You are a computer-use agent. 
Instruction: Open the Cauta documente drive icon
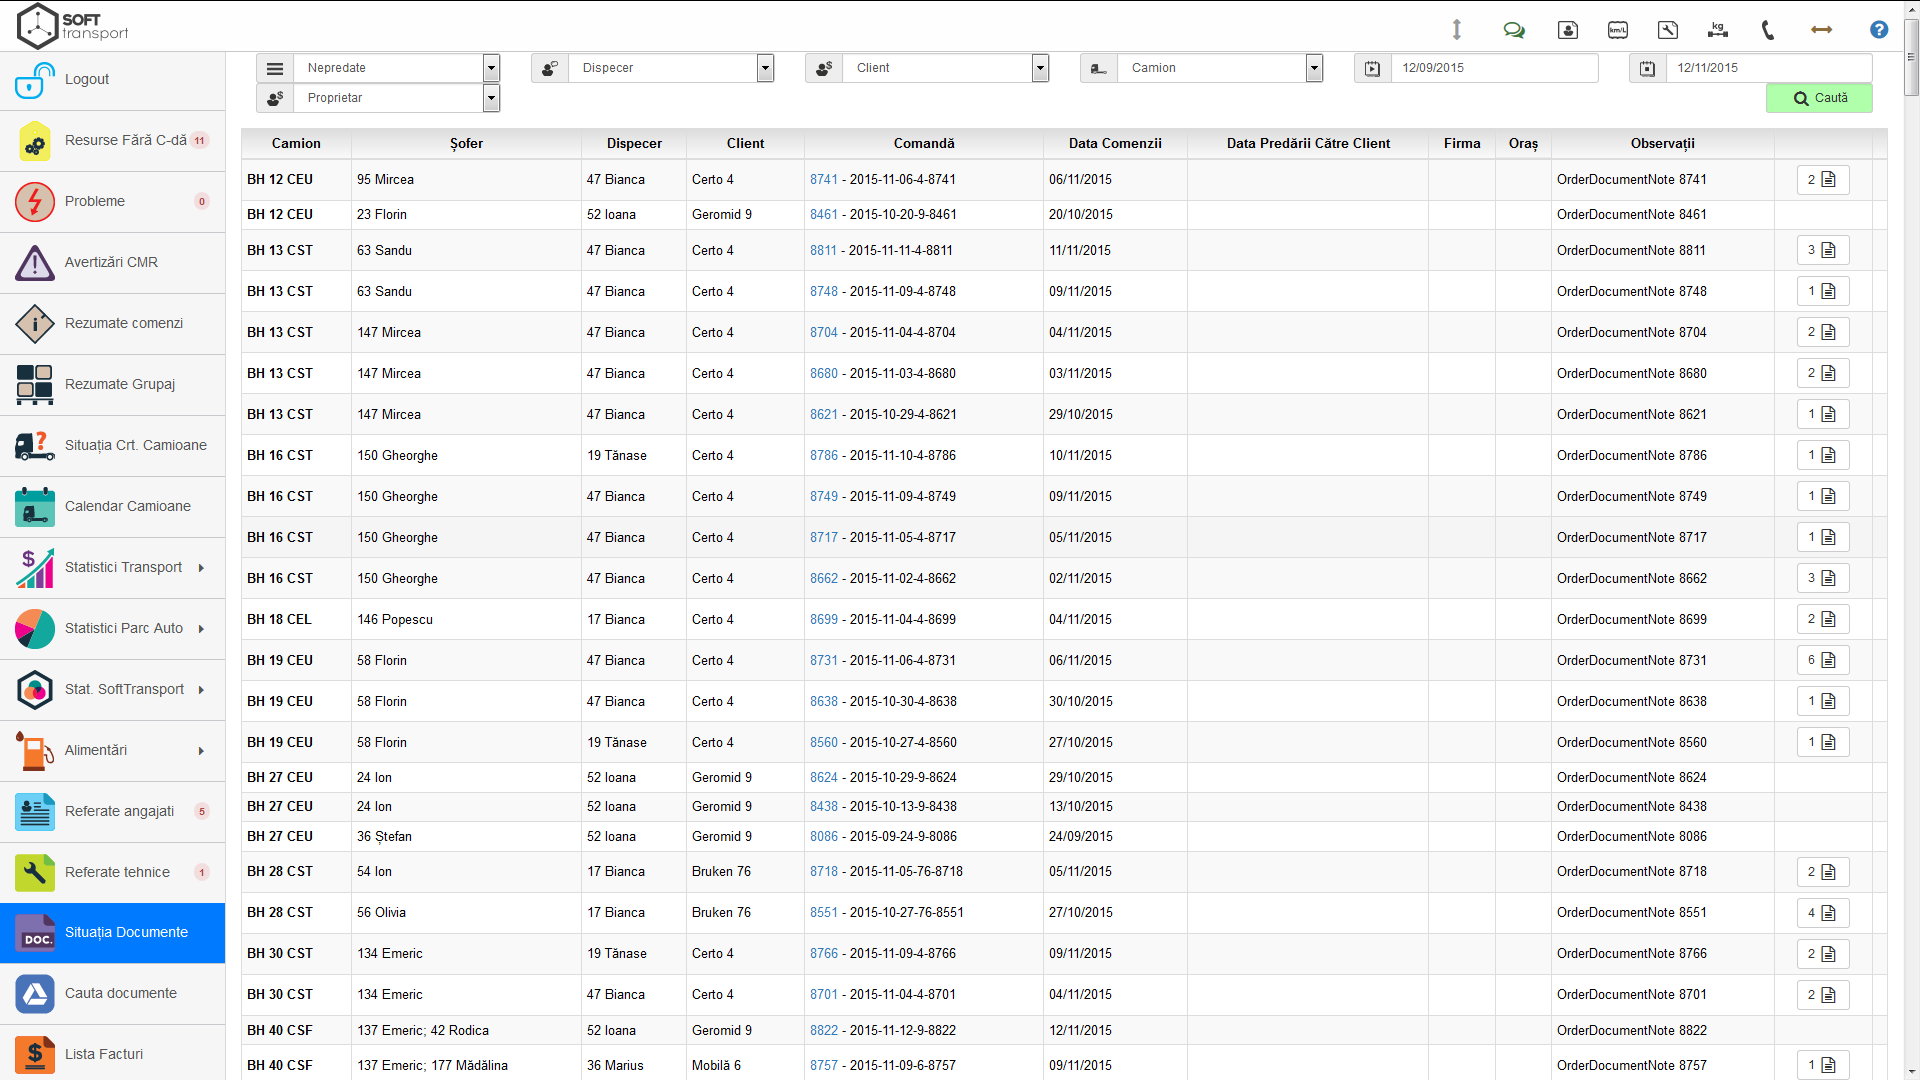(x=35, y=994)
